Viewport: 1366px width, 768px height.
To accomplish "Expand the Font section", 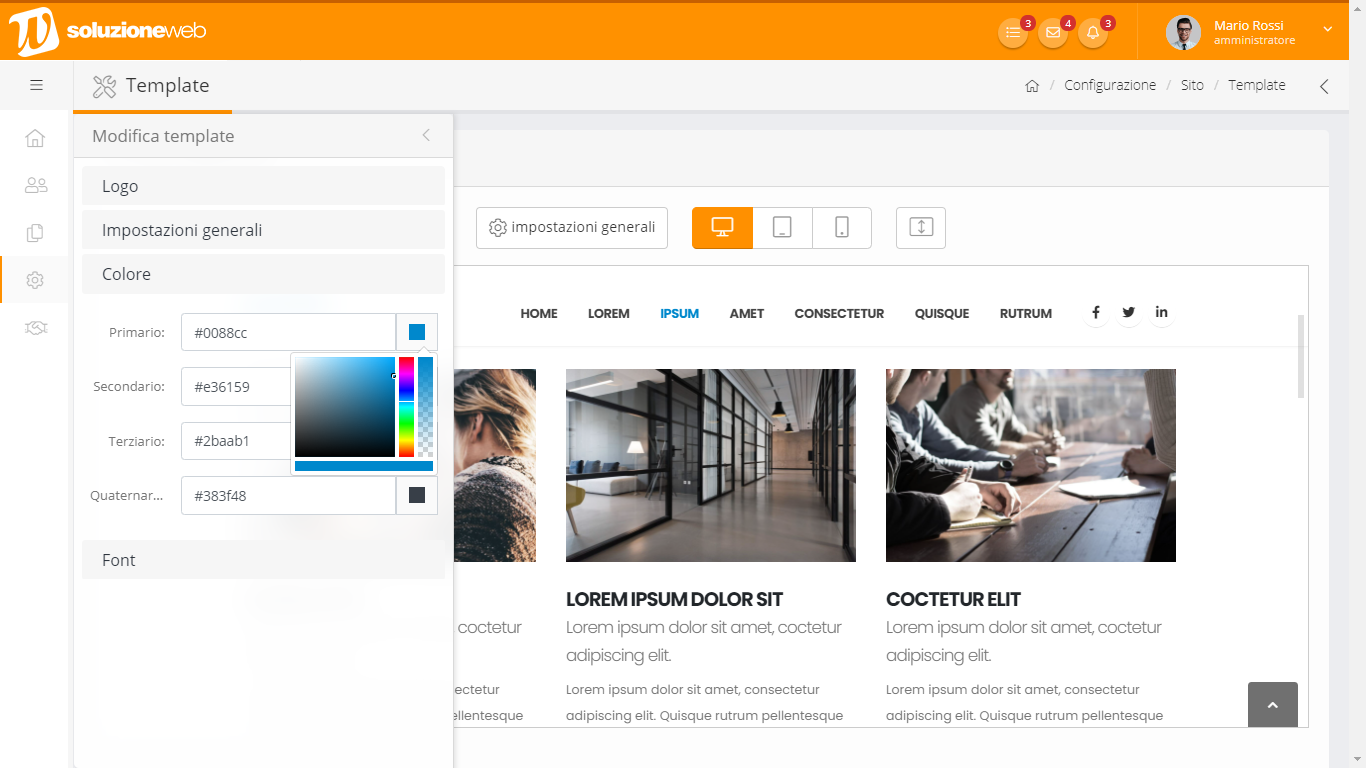I will tap(263, 560).
